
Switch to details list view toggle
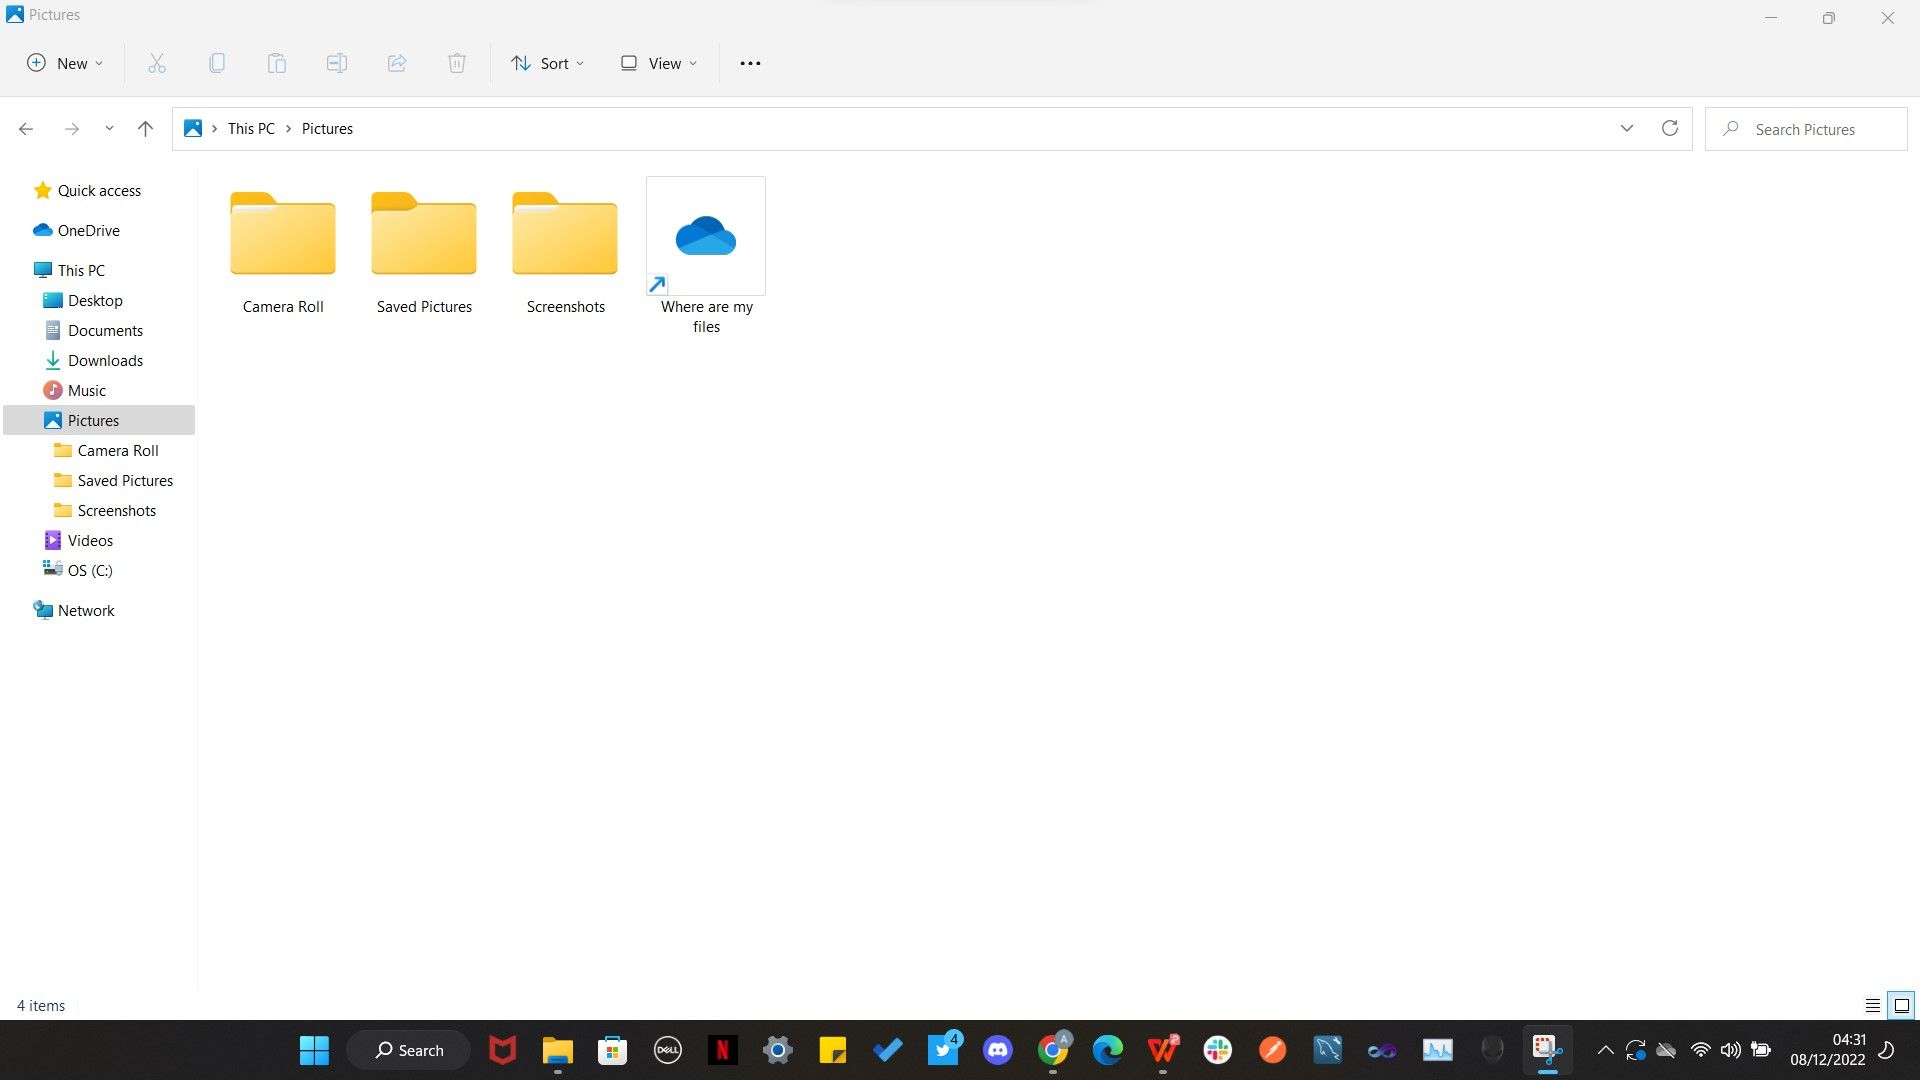1872,1005
